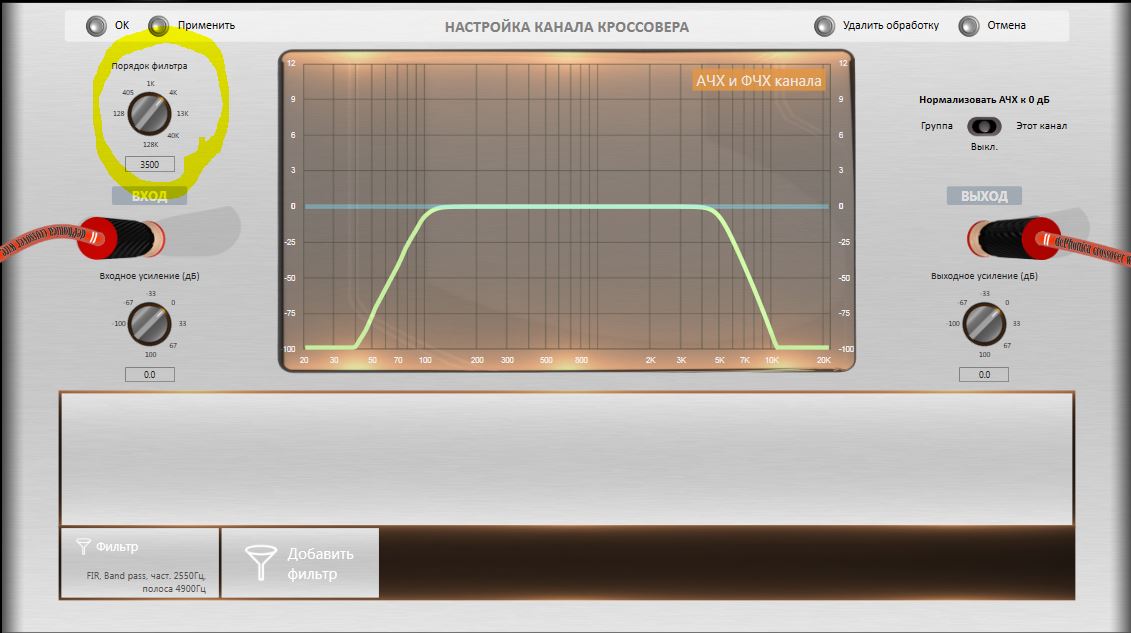Screen dimensions: 1131x633
Task: Click the small funnel icon beside Фильтр
Action: [84, 546]
